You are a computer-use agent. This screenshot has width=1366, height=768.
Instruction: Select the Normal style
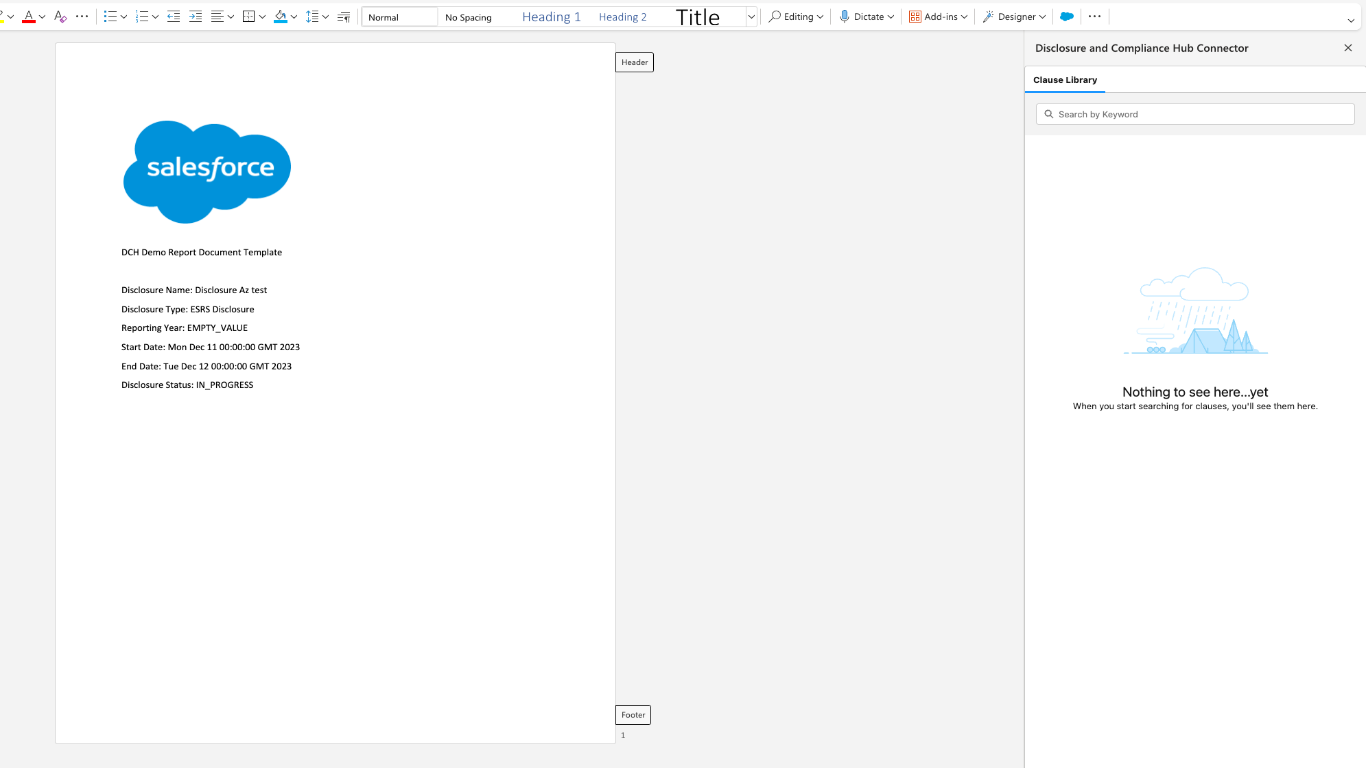click(400, 17)
